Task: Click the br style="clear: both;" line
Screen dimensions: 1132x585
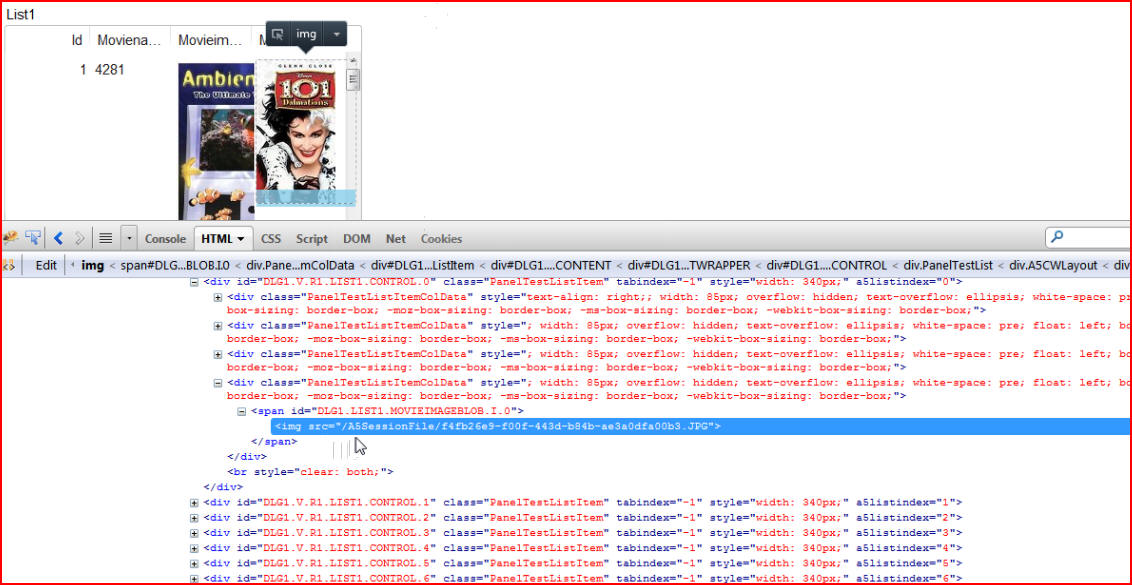Action: (311, 472)
